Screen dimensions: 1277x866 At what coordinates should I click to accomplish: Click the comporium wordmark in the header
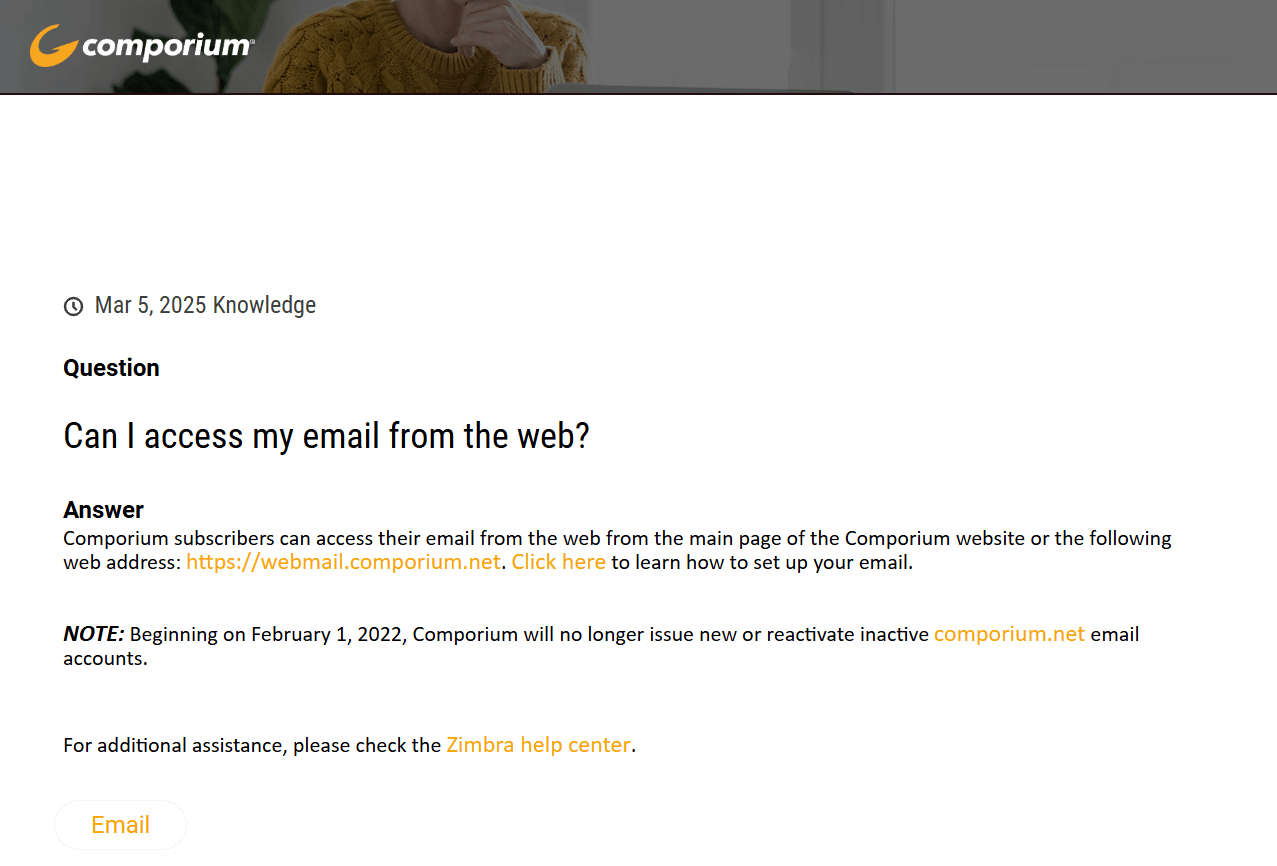point(165,44)
